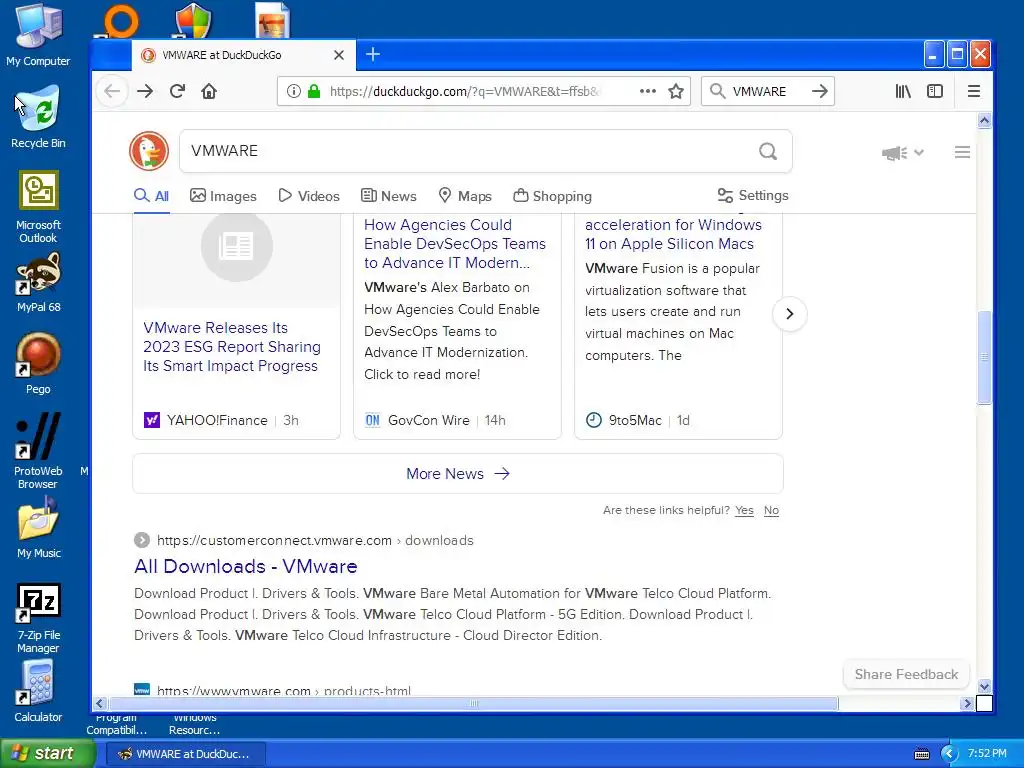Switch to the Shopping tab
The width and height of the screenshot is (1024, 768).
552,196
